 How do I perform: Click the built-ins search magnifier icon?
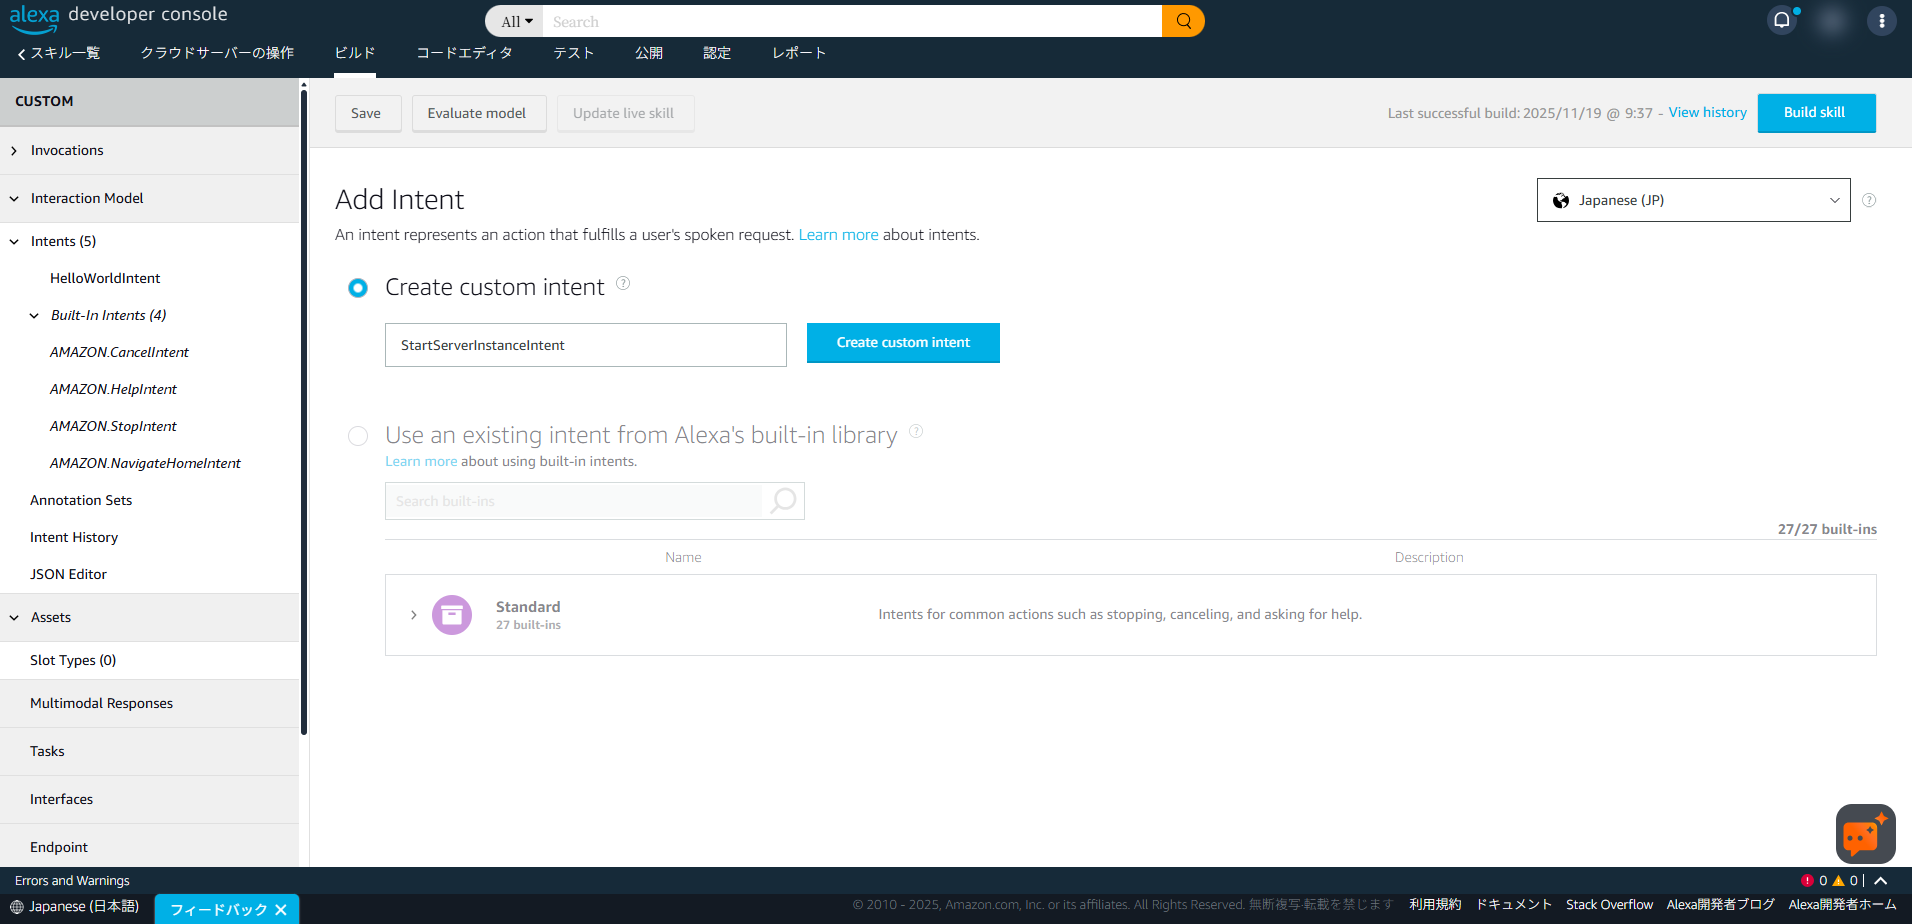(x=784, y=500)
